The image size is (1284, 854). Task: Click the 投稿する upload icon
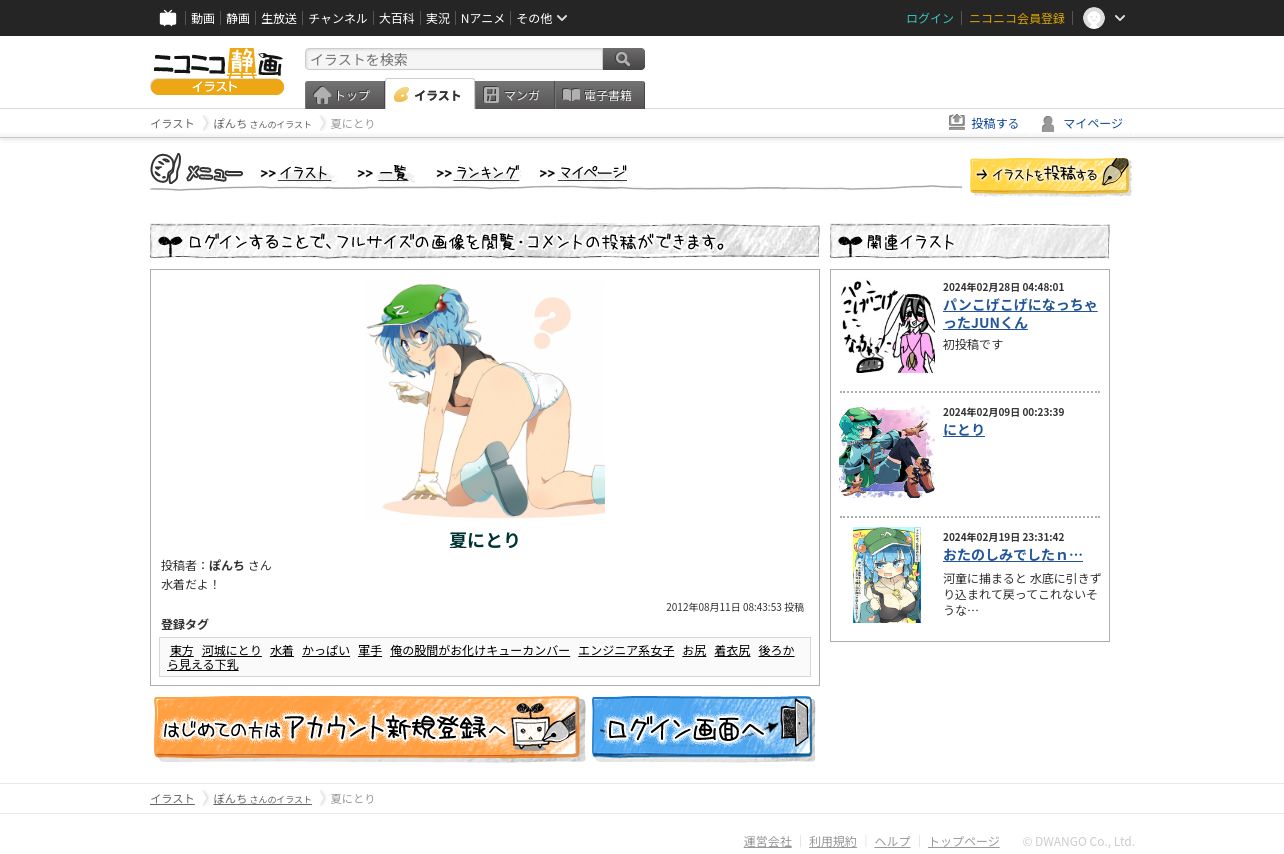[957, 123]
